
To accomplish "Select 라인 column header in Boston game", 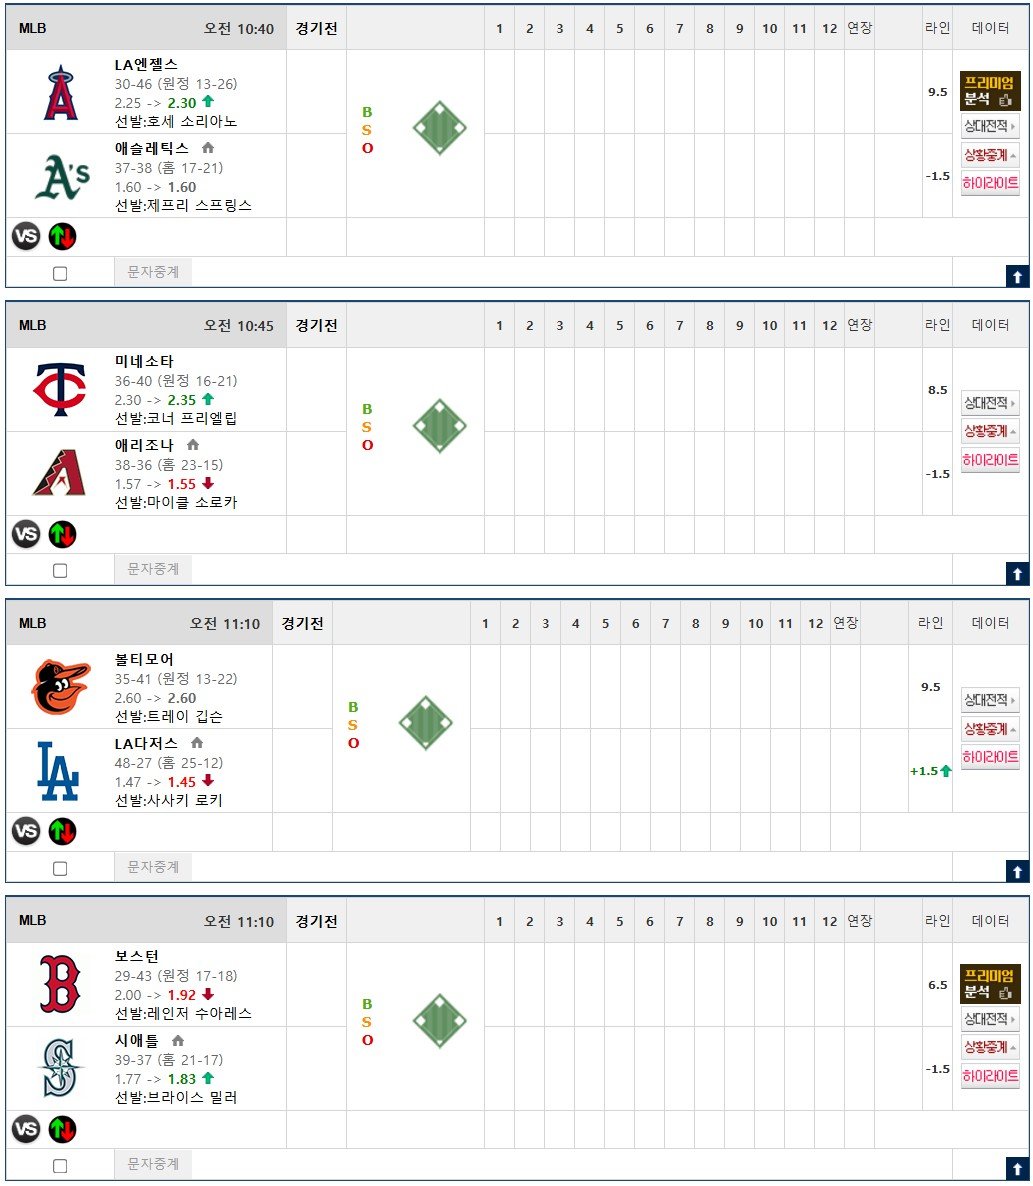I will tap(937, 921).
